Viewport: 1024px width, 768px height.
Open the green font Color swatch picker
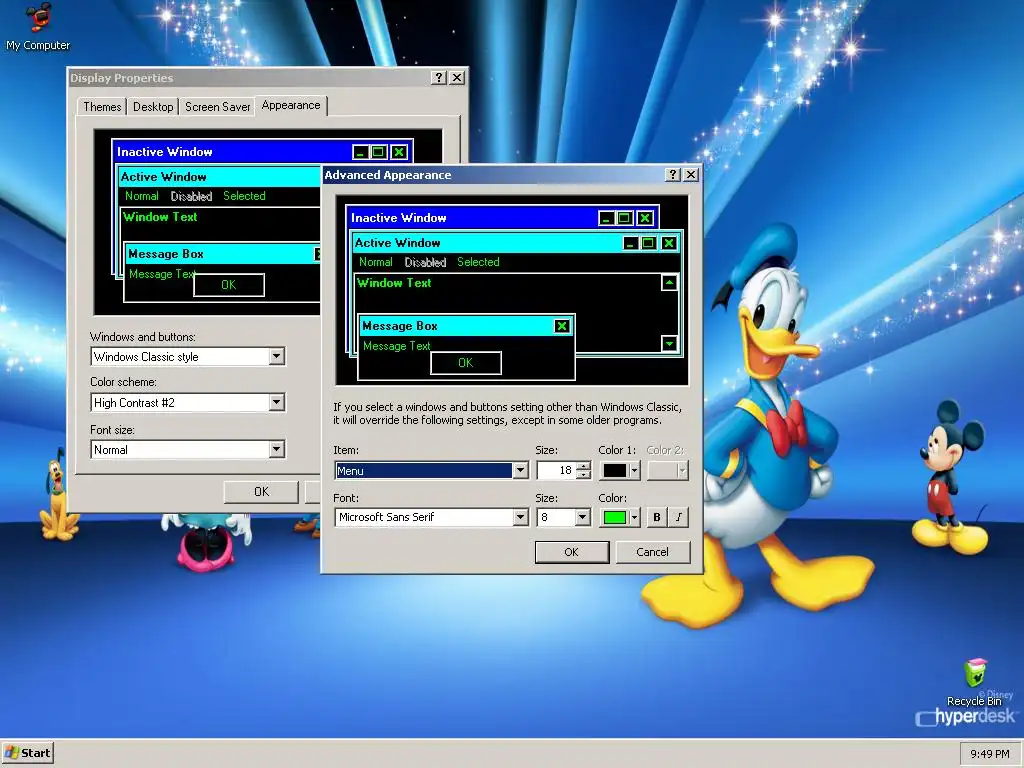pyautogui.click(x=620, y=517)
